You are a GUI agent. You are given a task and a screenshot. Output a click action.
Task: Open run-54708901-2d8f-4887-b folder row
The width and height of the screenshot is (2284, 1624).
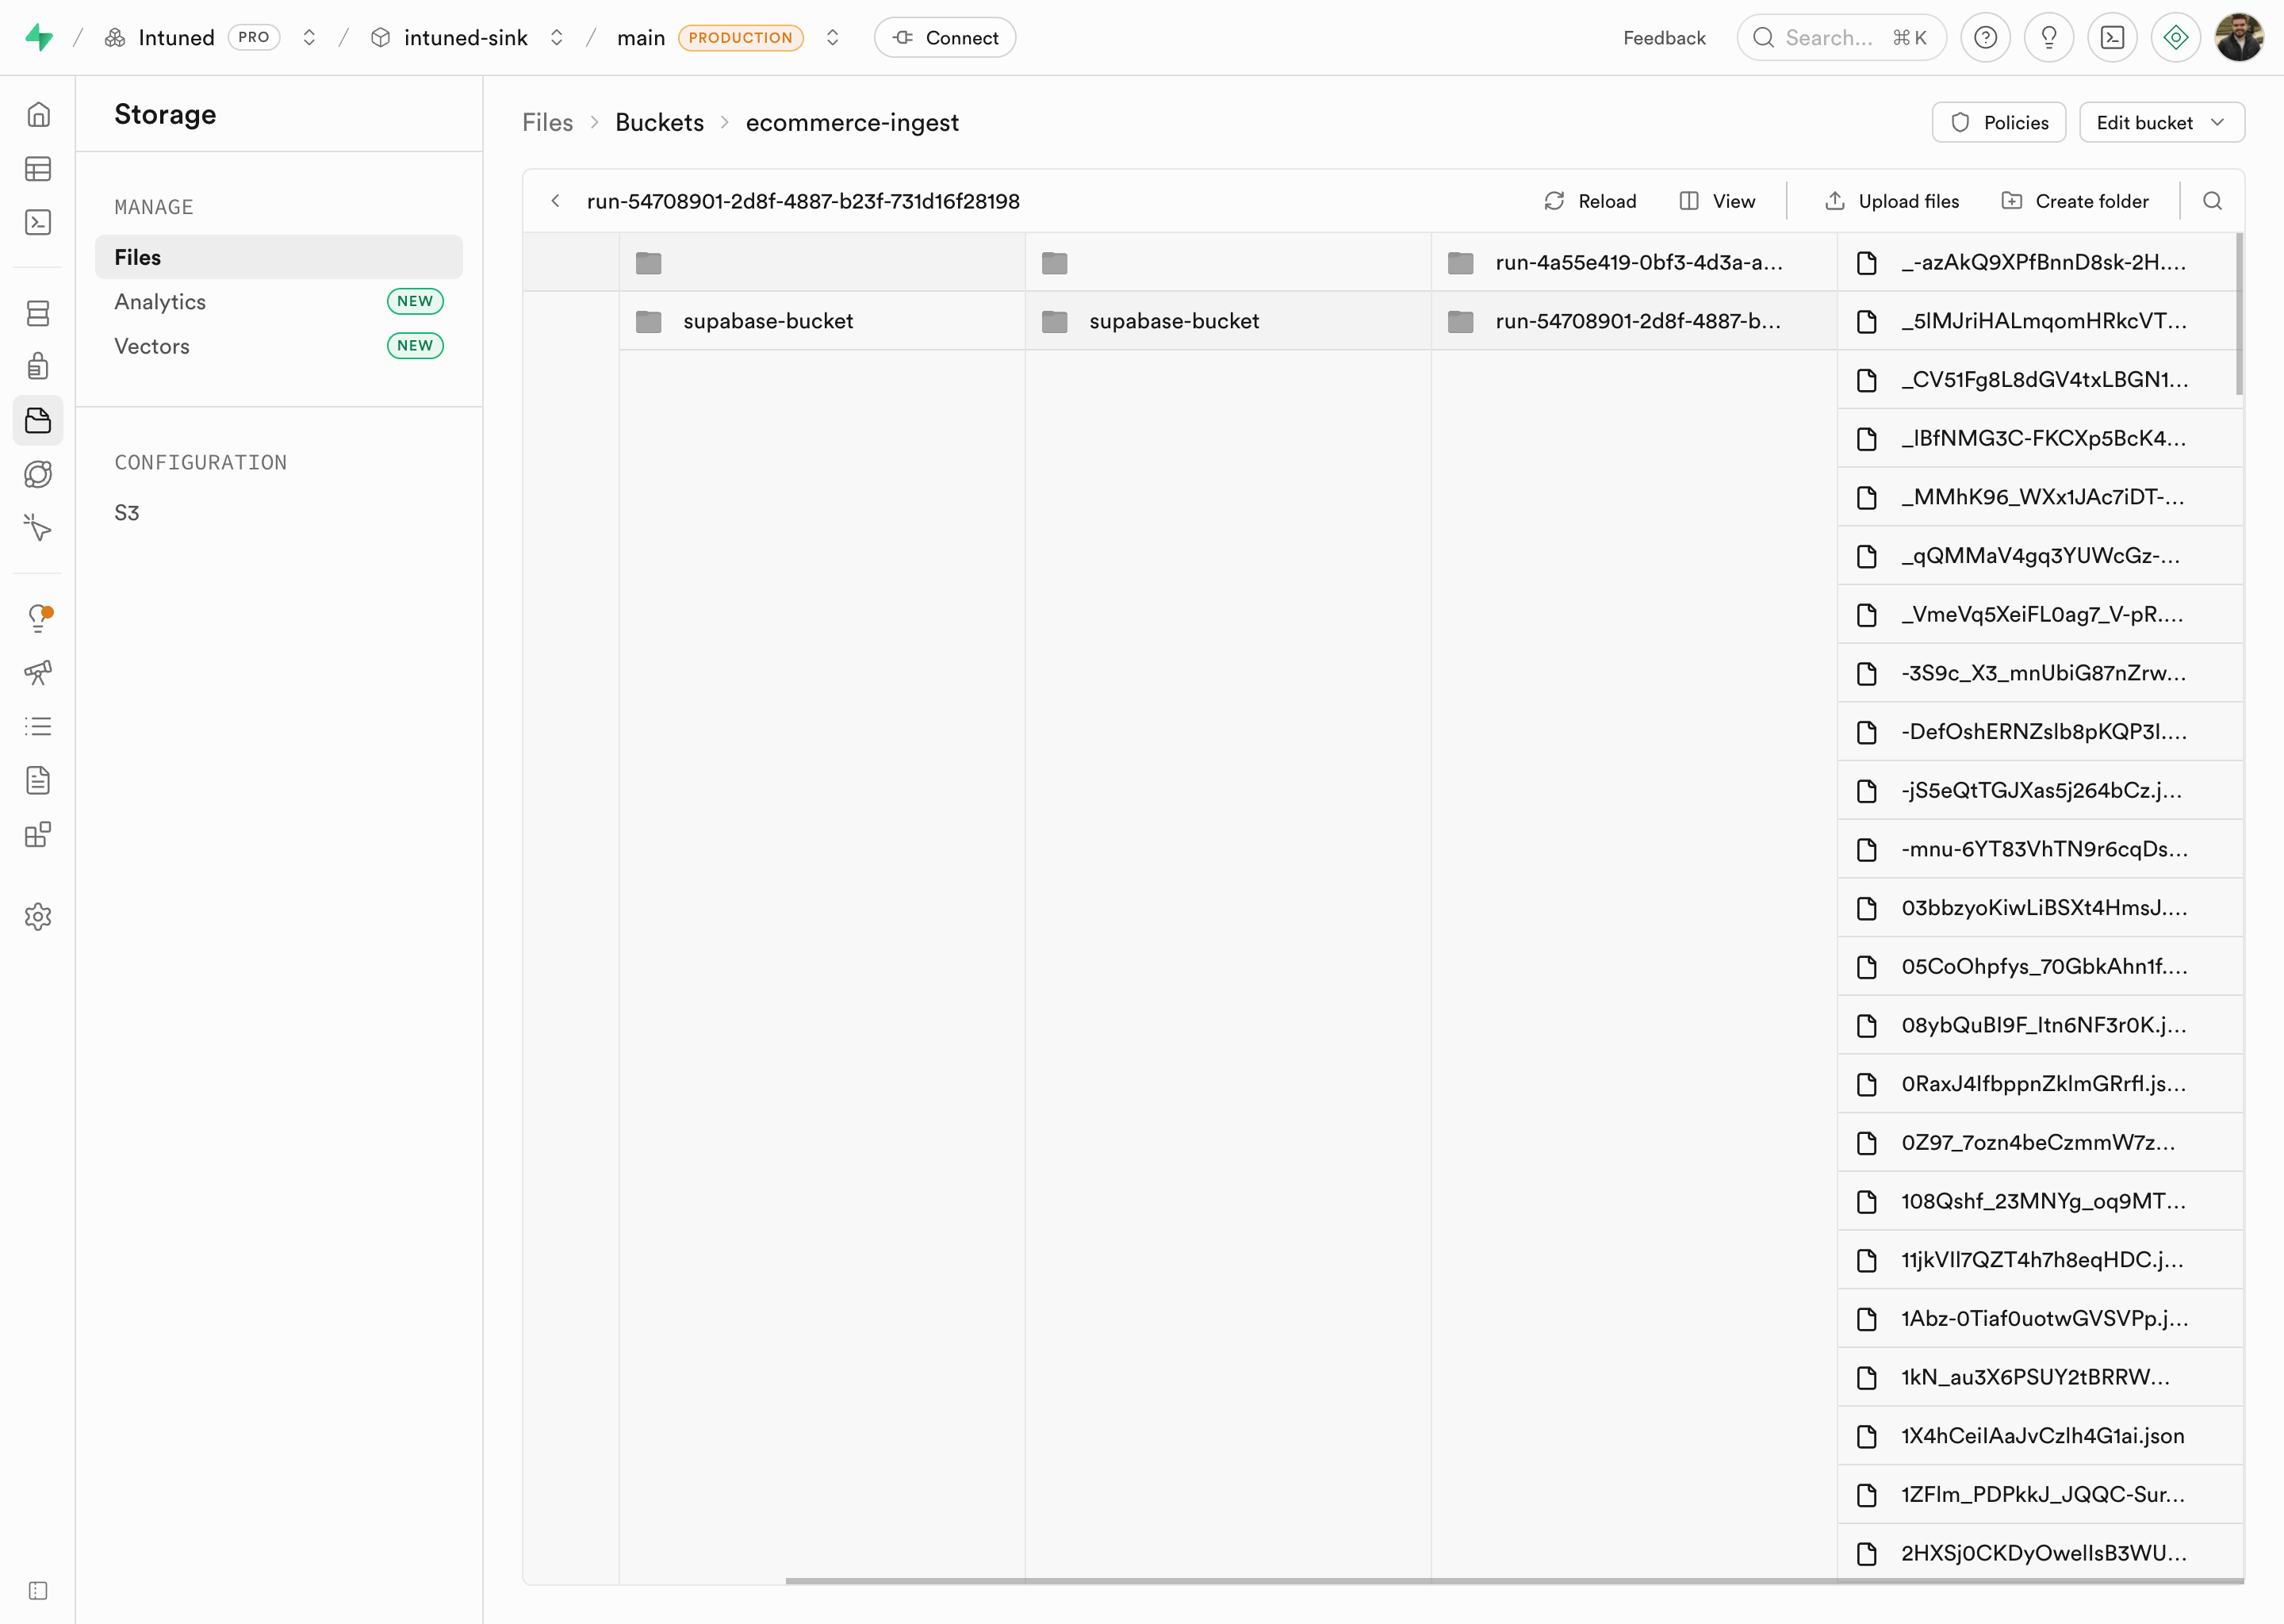[1634, 321]
